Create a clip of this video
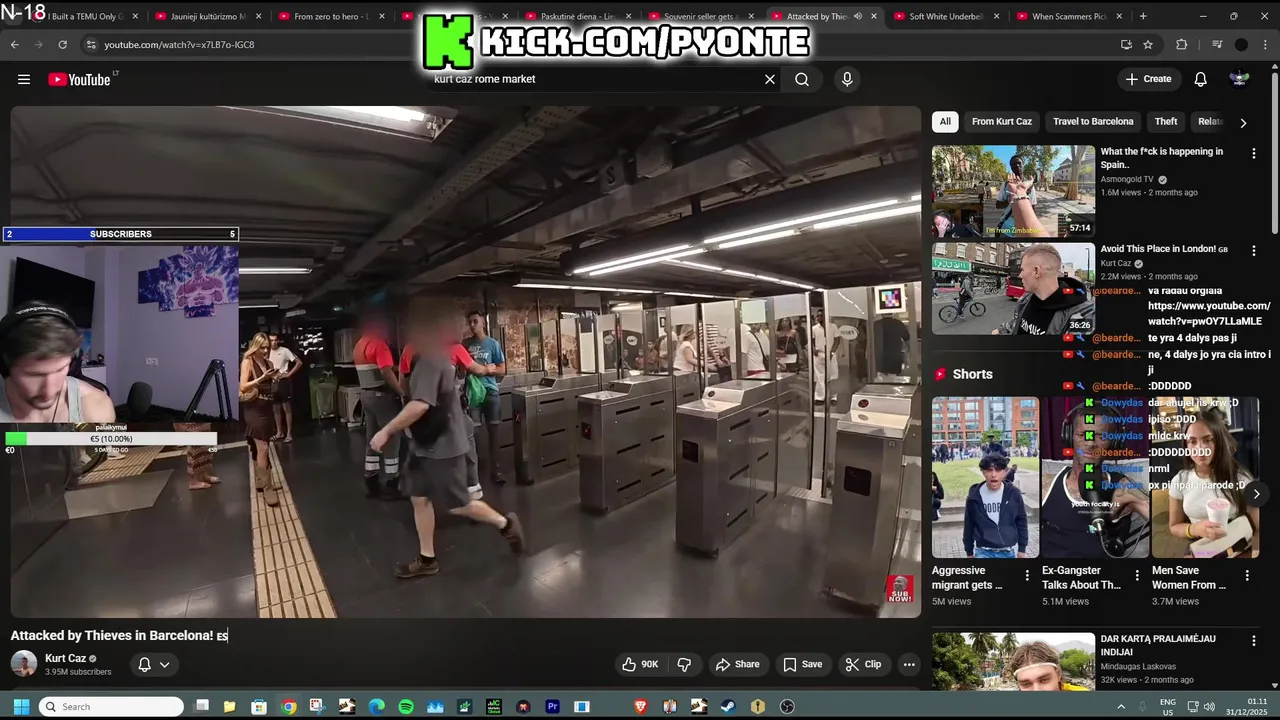The height and width of the screenshot is (720, 1280). [863, 664]
